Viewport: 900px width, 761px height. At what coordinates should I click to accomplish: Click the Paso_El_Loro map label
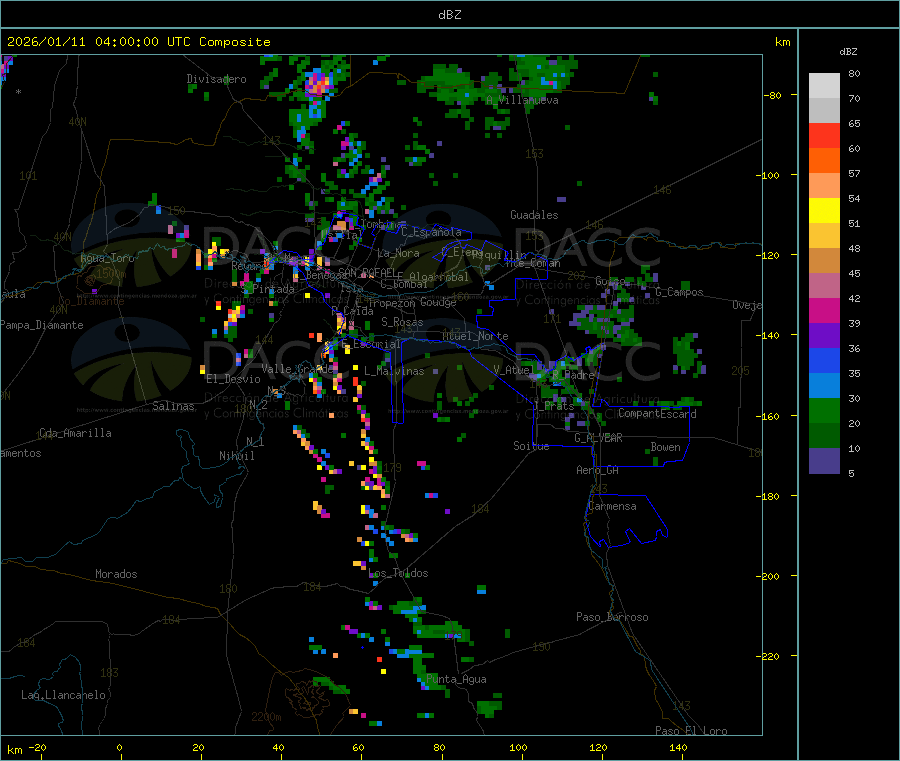692,731
